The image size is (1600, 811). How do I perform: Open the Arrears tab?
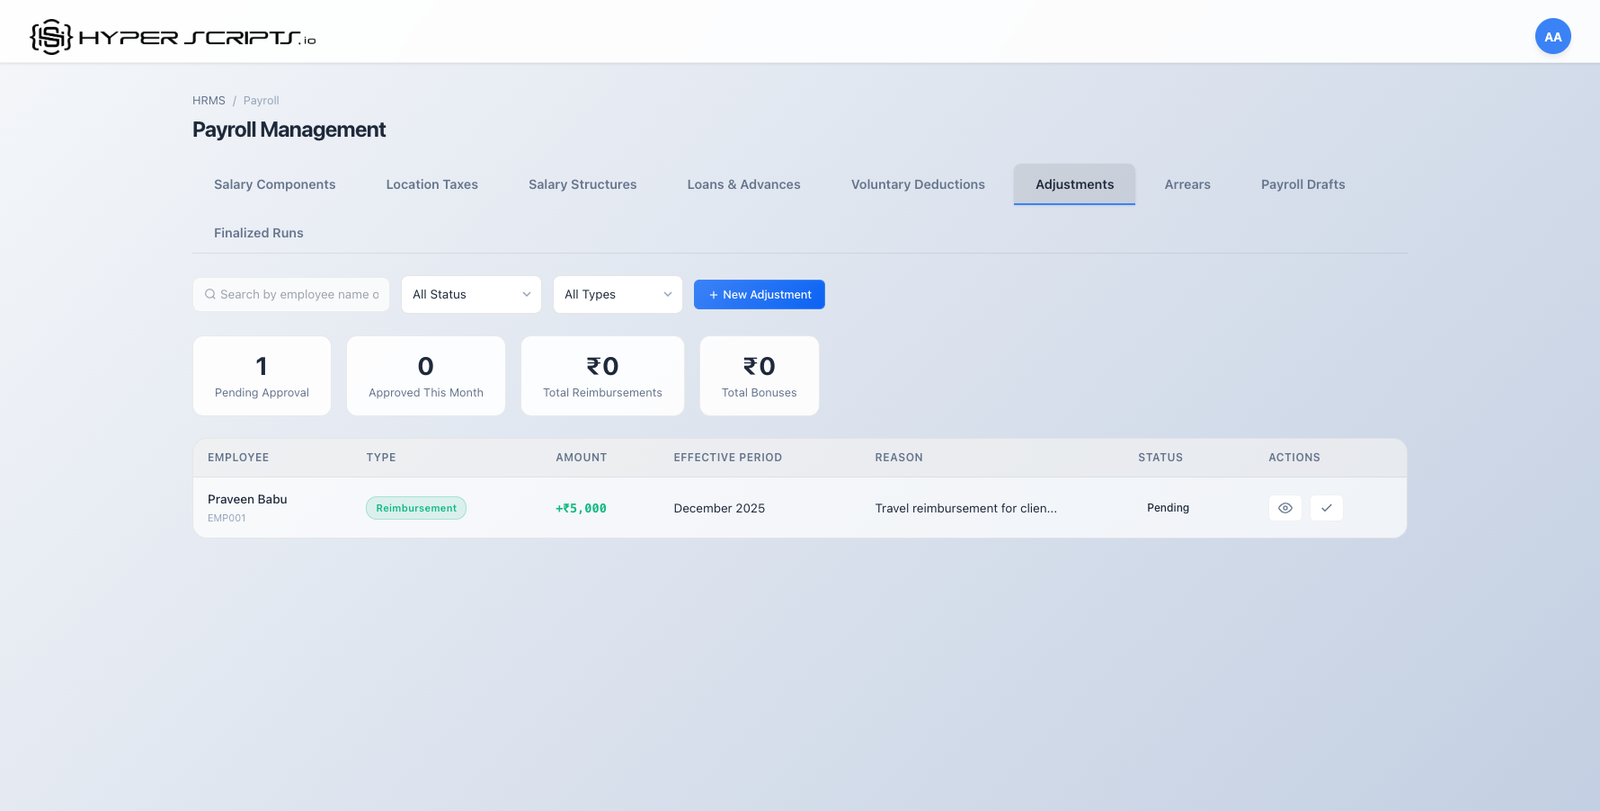[x=1187, y=185]
